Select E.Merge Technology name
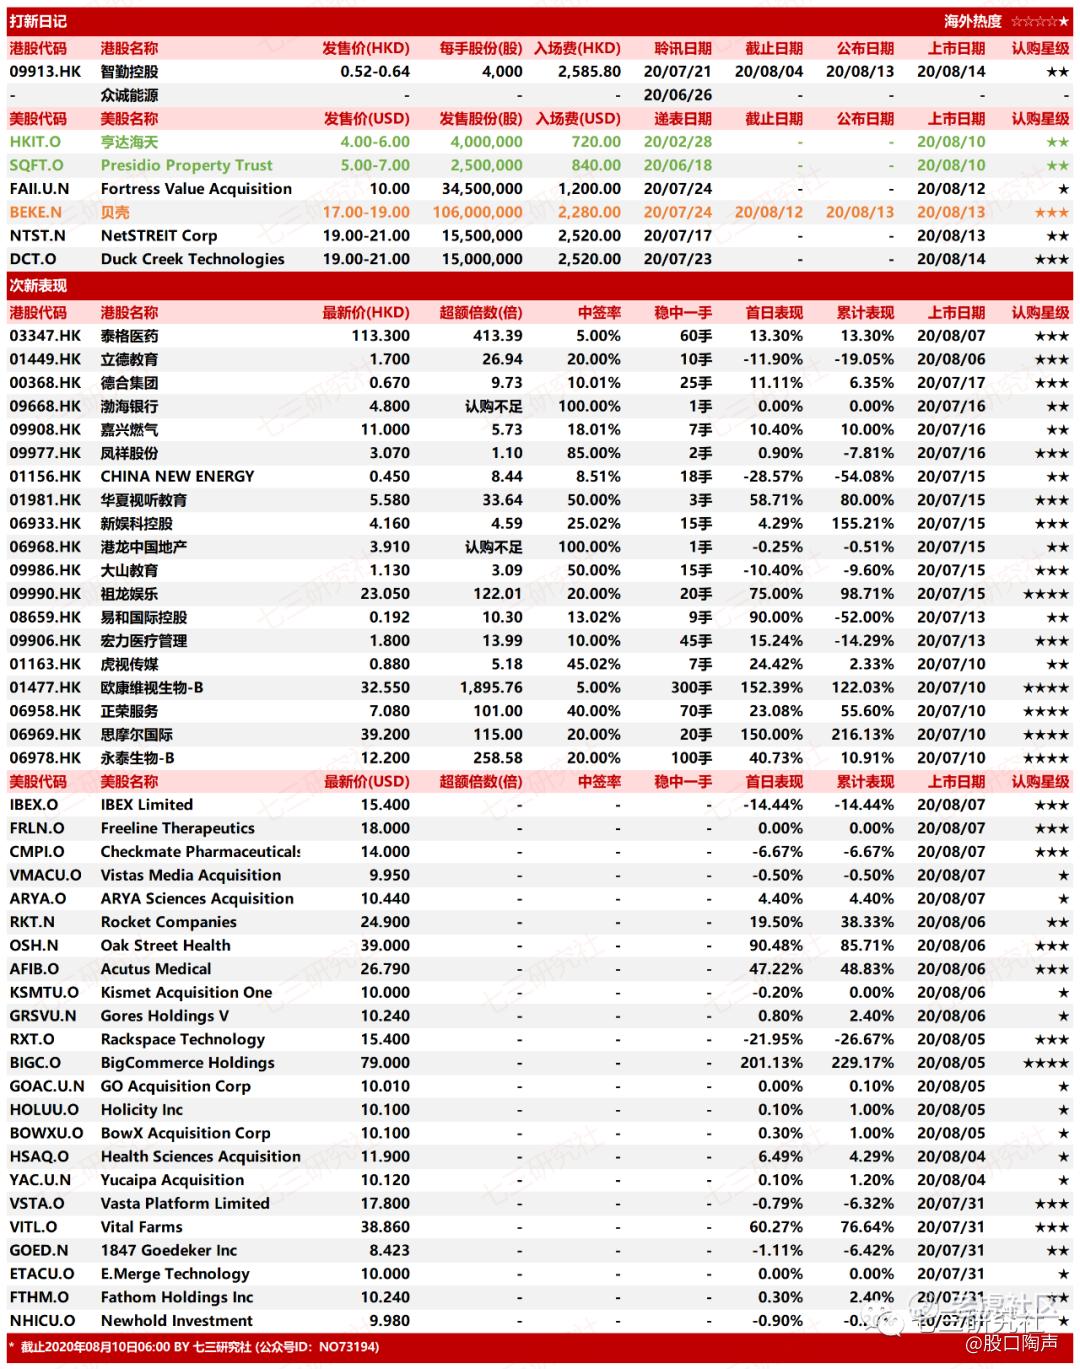This screenshot has width=1080, height=1369. coord(175,1274)
